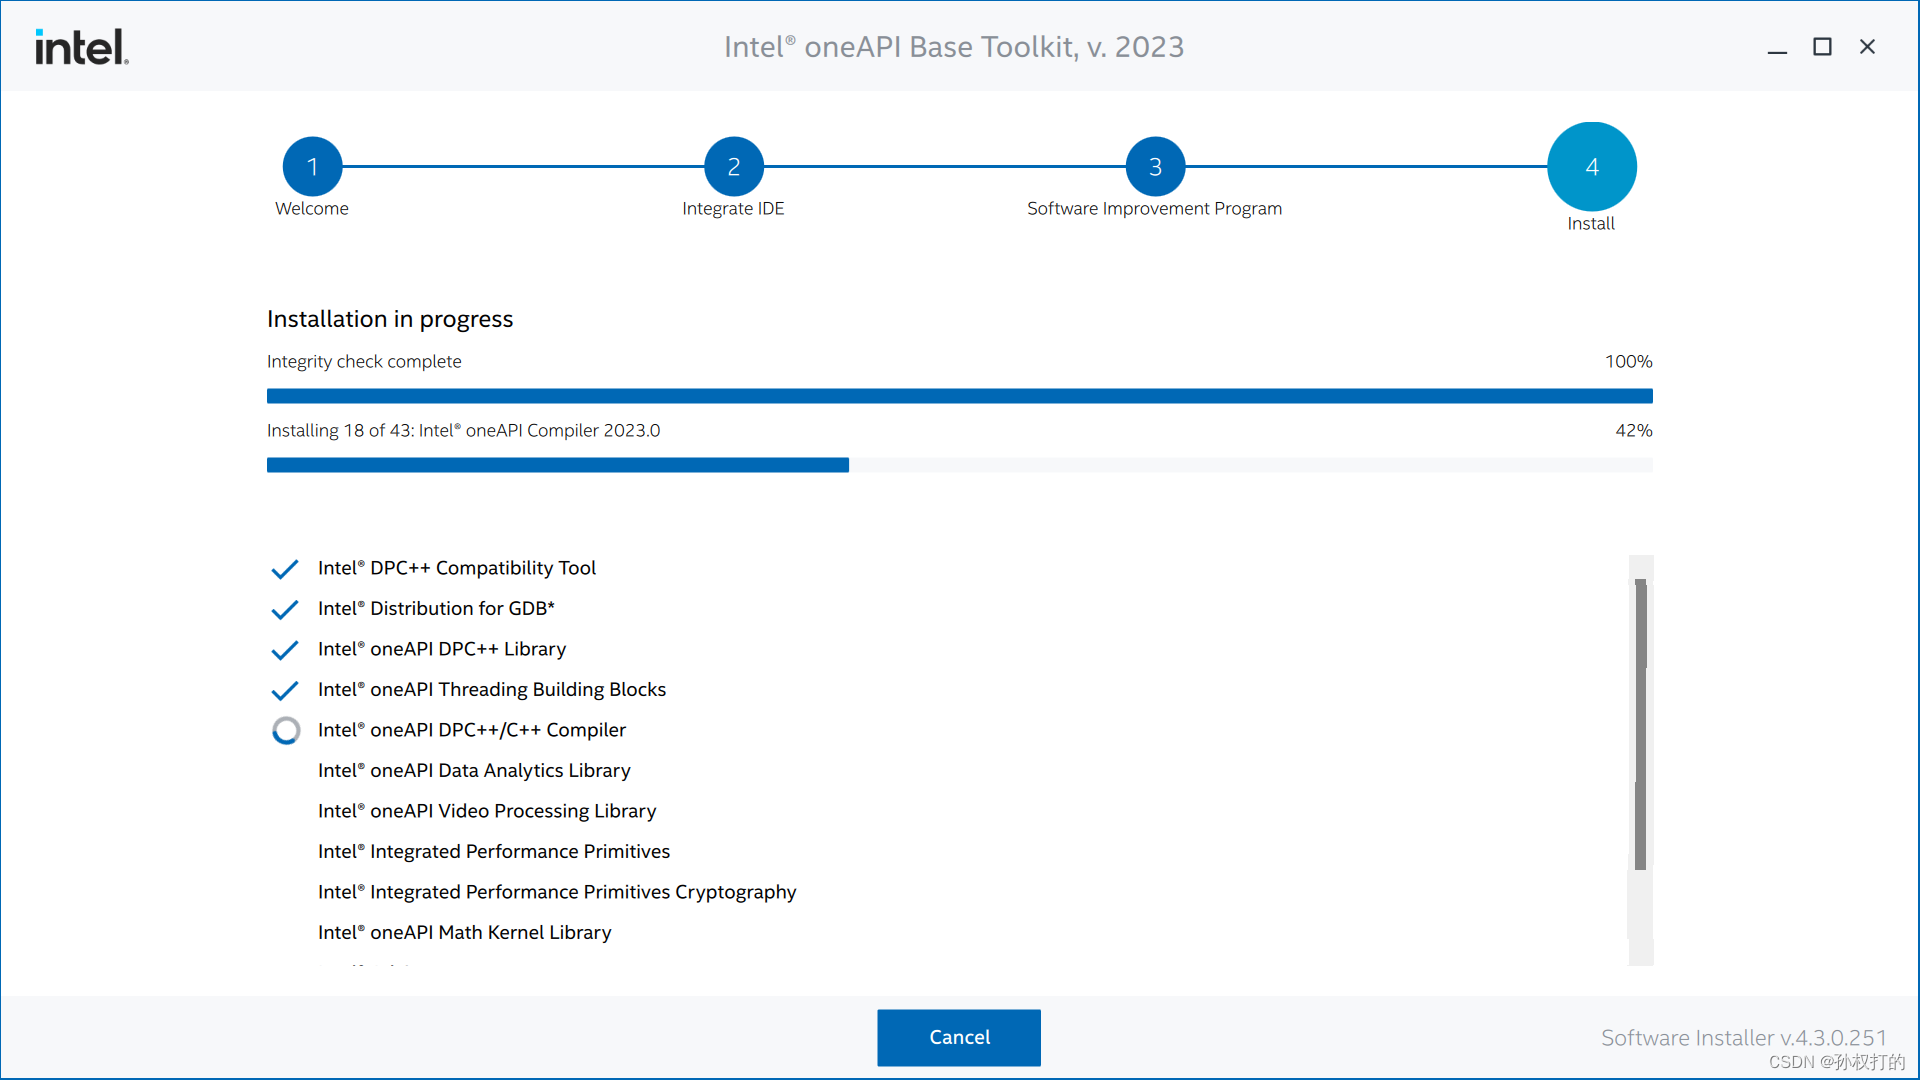This screenshot has height=1080, width=1920.
Task: Click the 100% progress value
Action: (x=1628, y=361)
